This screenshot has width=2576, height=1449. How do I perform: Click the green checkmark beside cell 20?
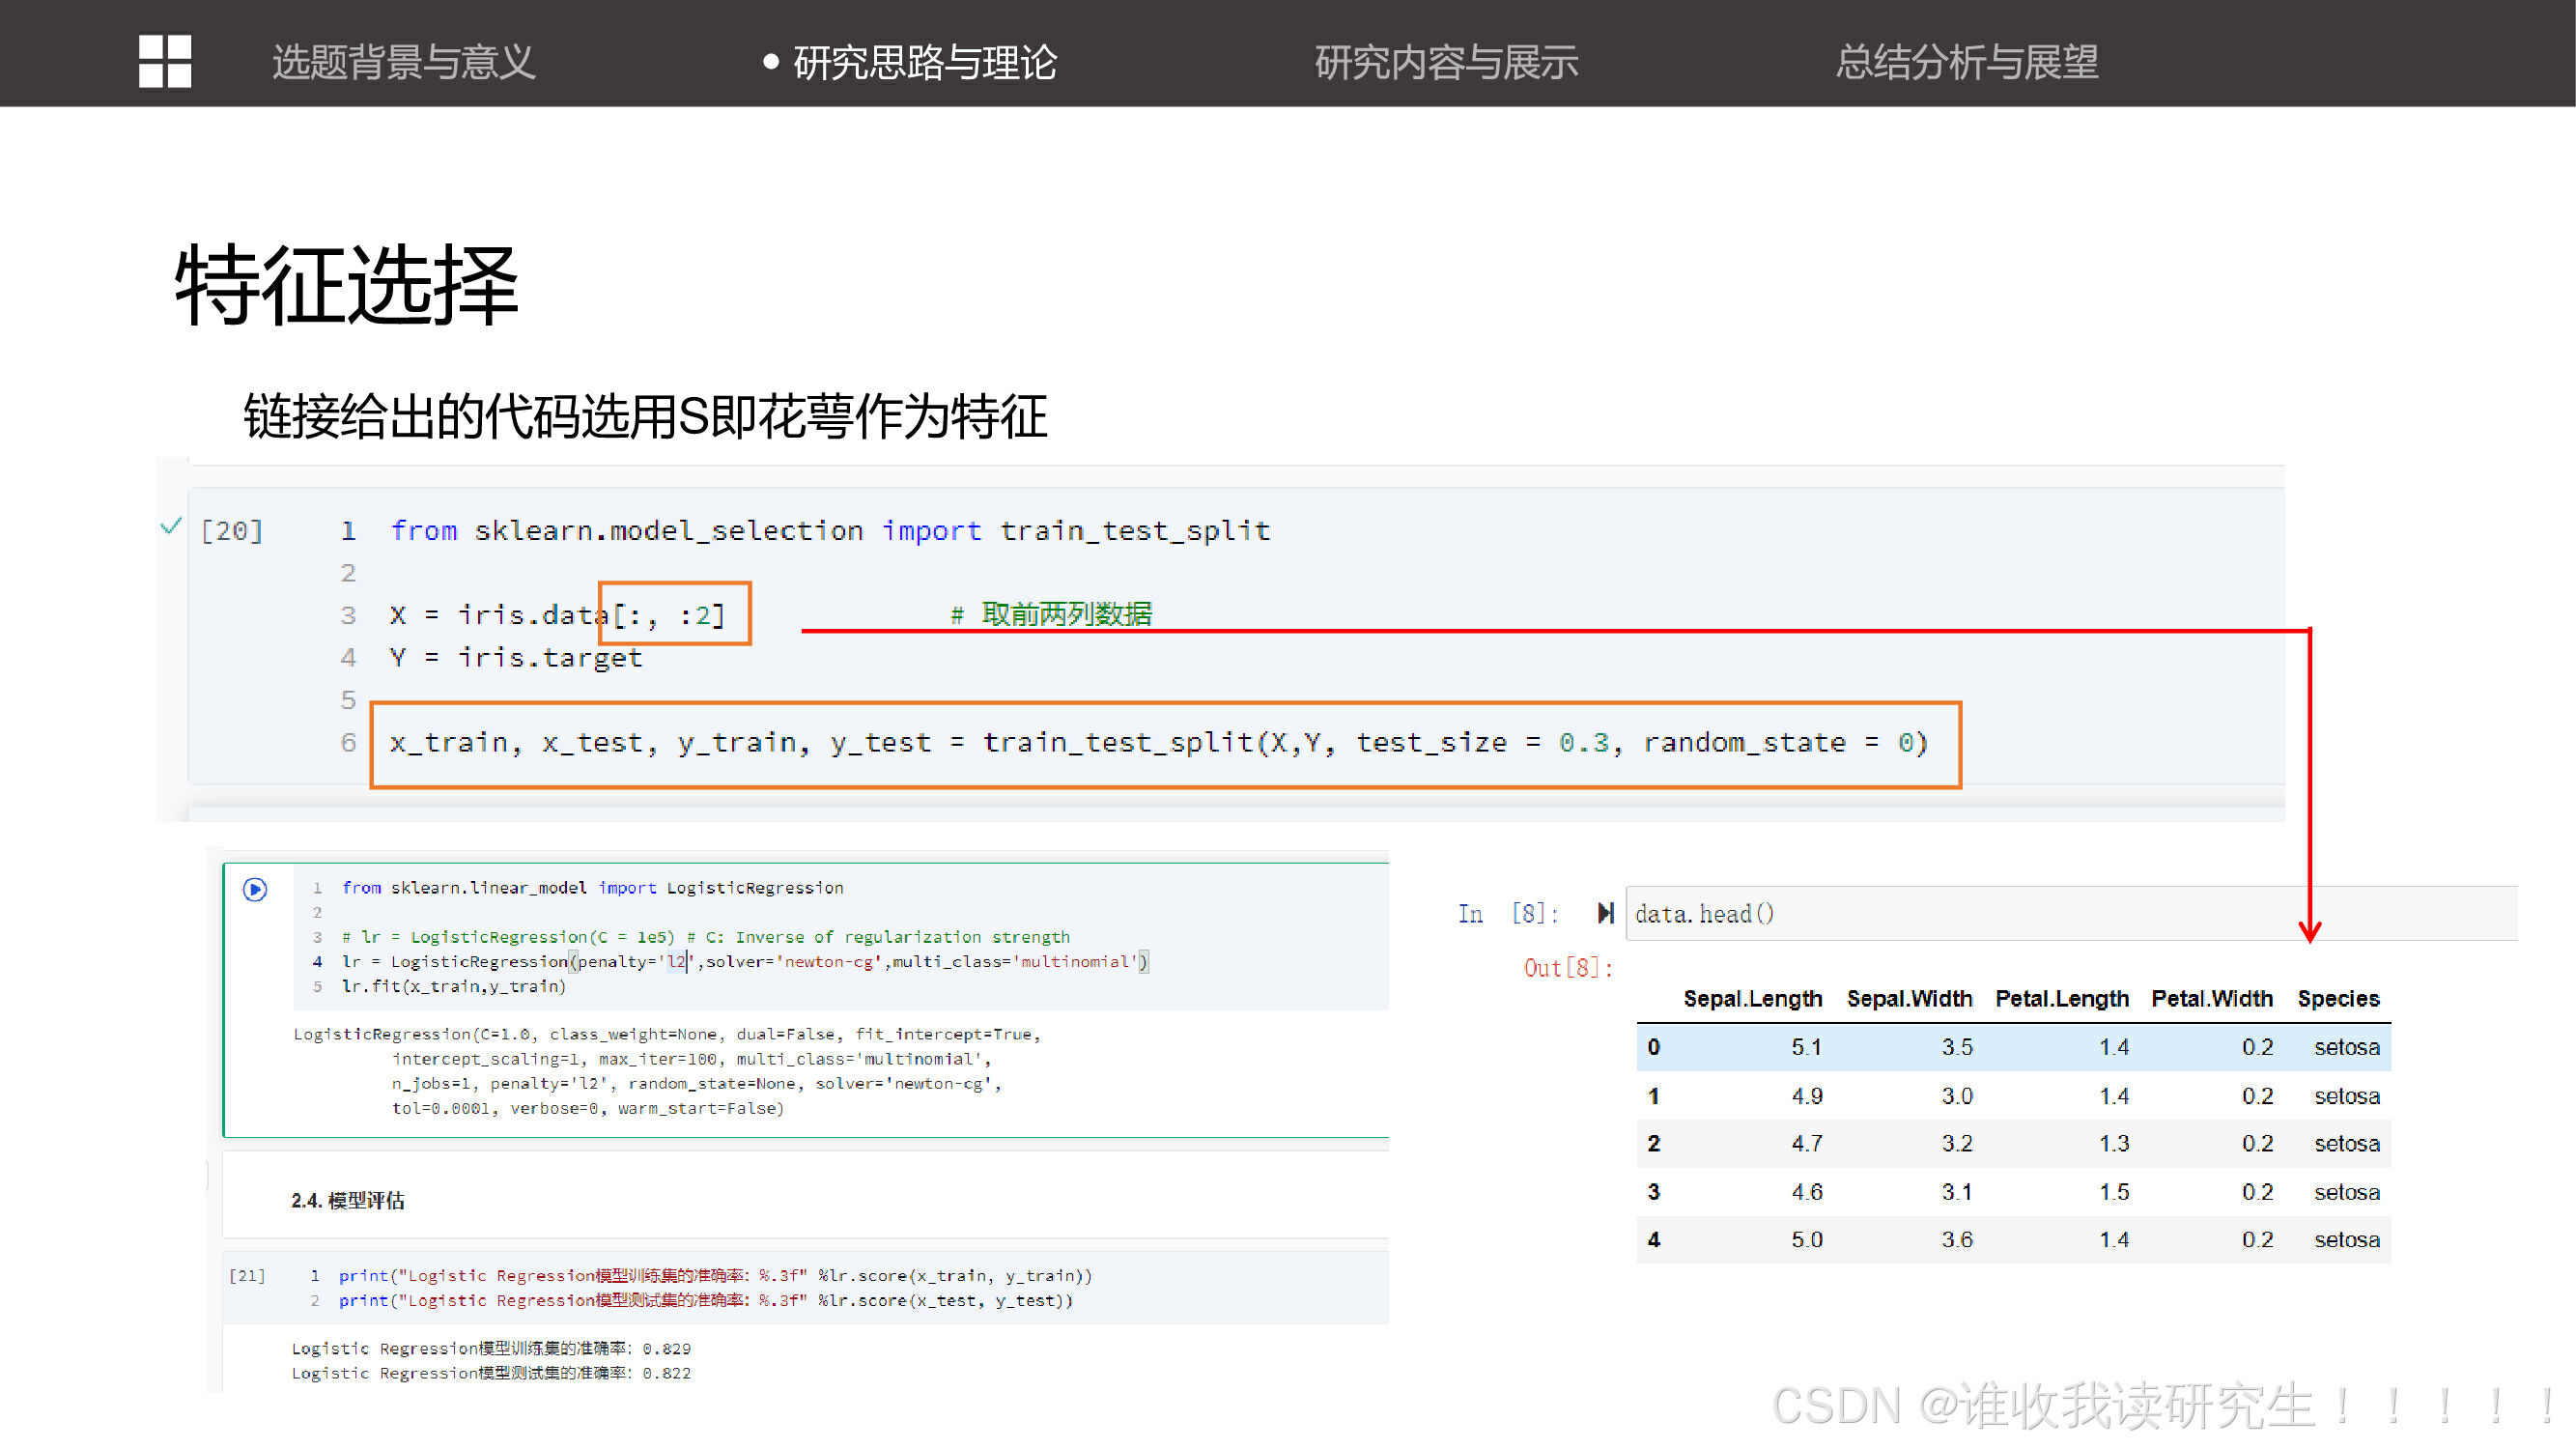click(x=171, y=525)
